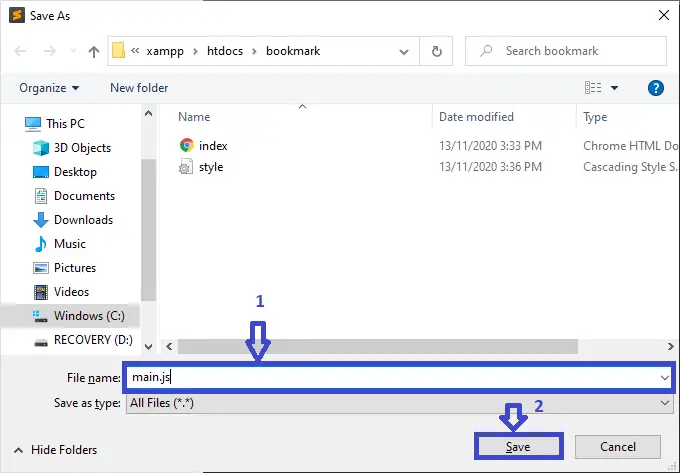
Task: Click the Chrome icon of index file
Action: [x=186, y=145]
